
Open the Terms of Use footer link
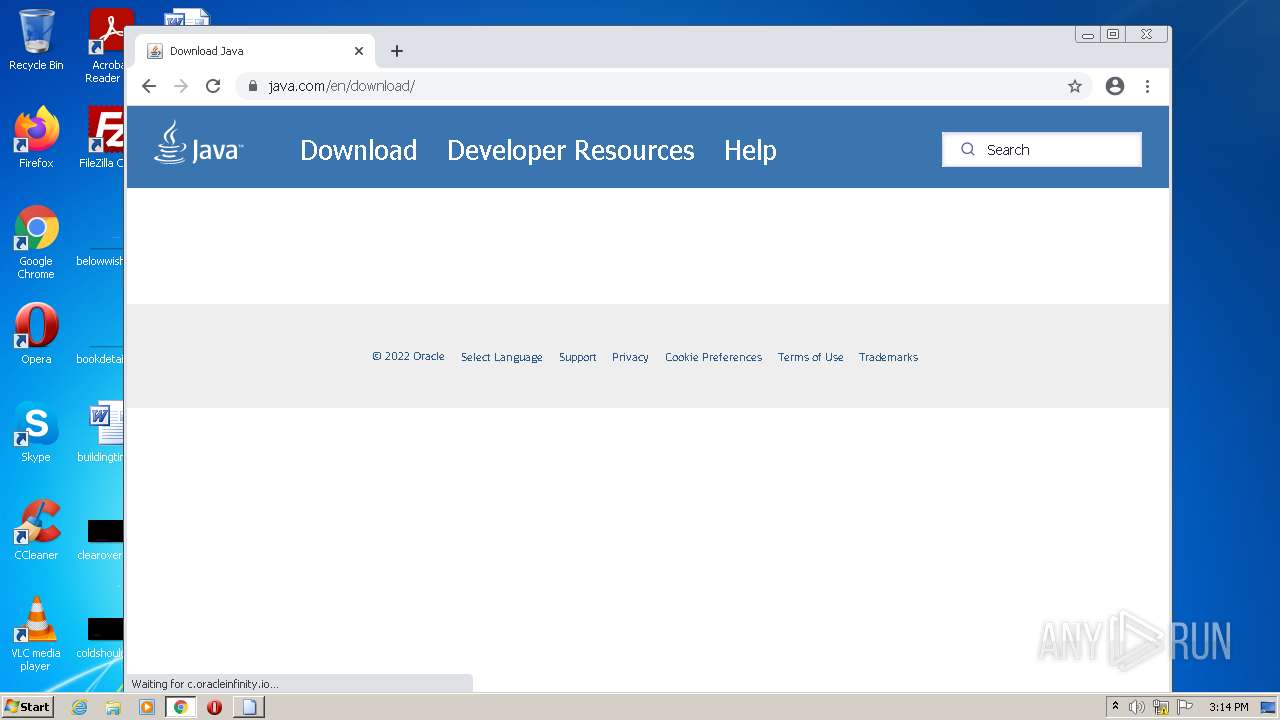tap(810, 357)
